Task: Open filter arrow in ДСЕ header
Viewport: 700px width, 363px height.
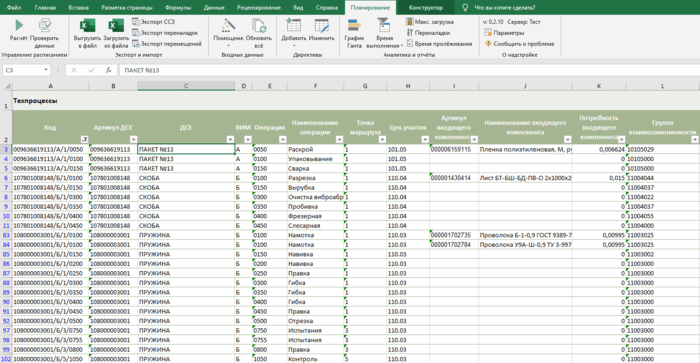Action: click(x=230, y=139)
